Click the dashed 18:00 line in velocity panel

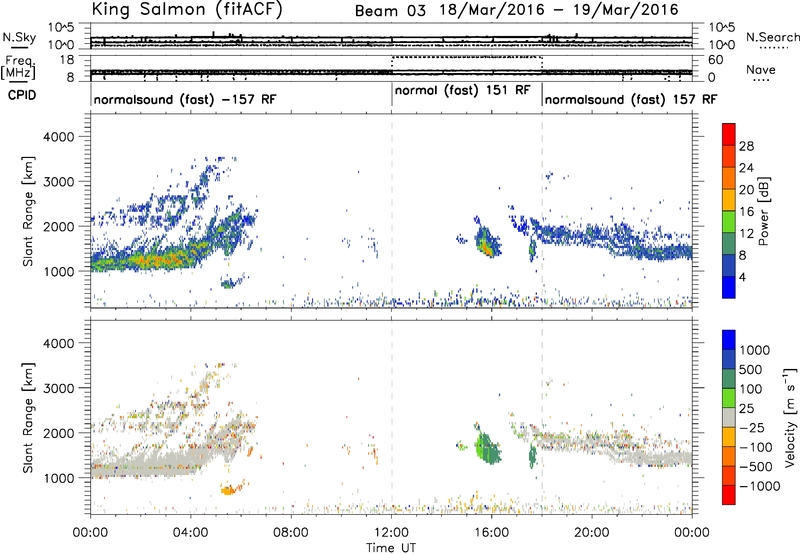(542, 417)
